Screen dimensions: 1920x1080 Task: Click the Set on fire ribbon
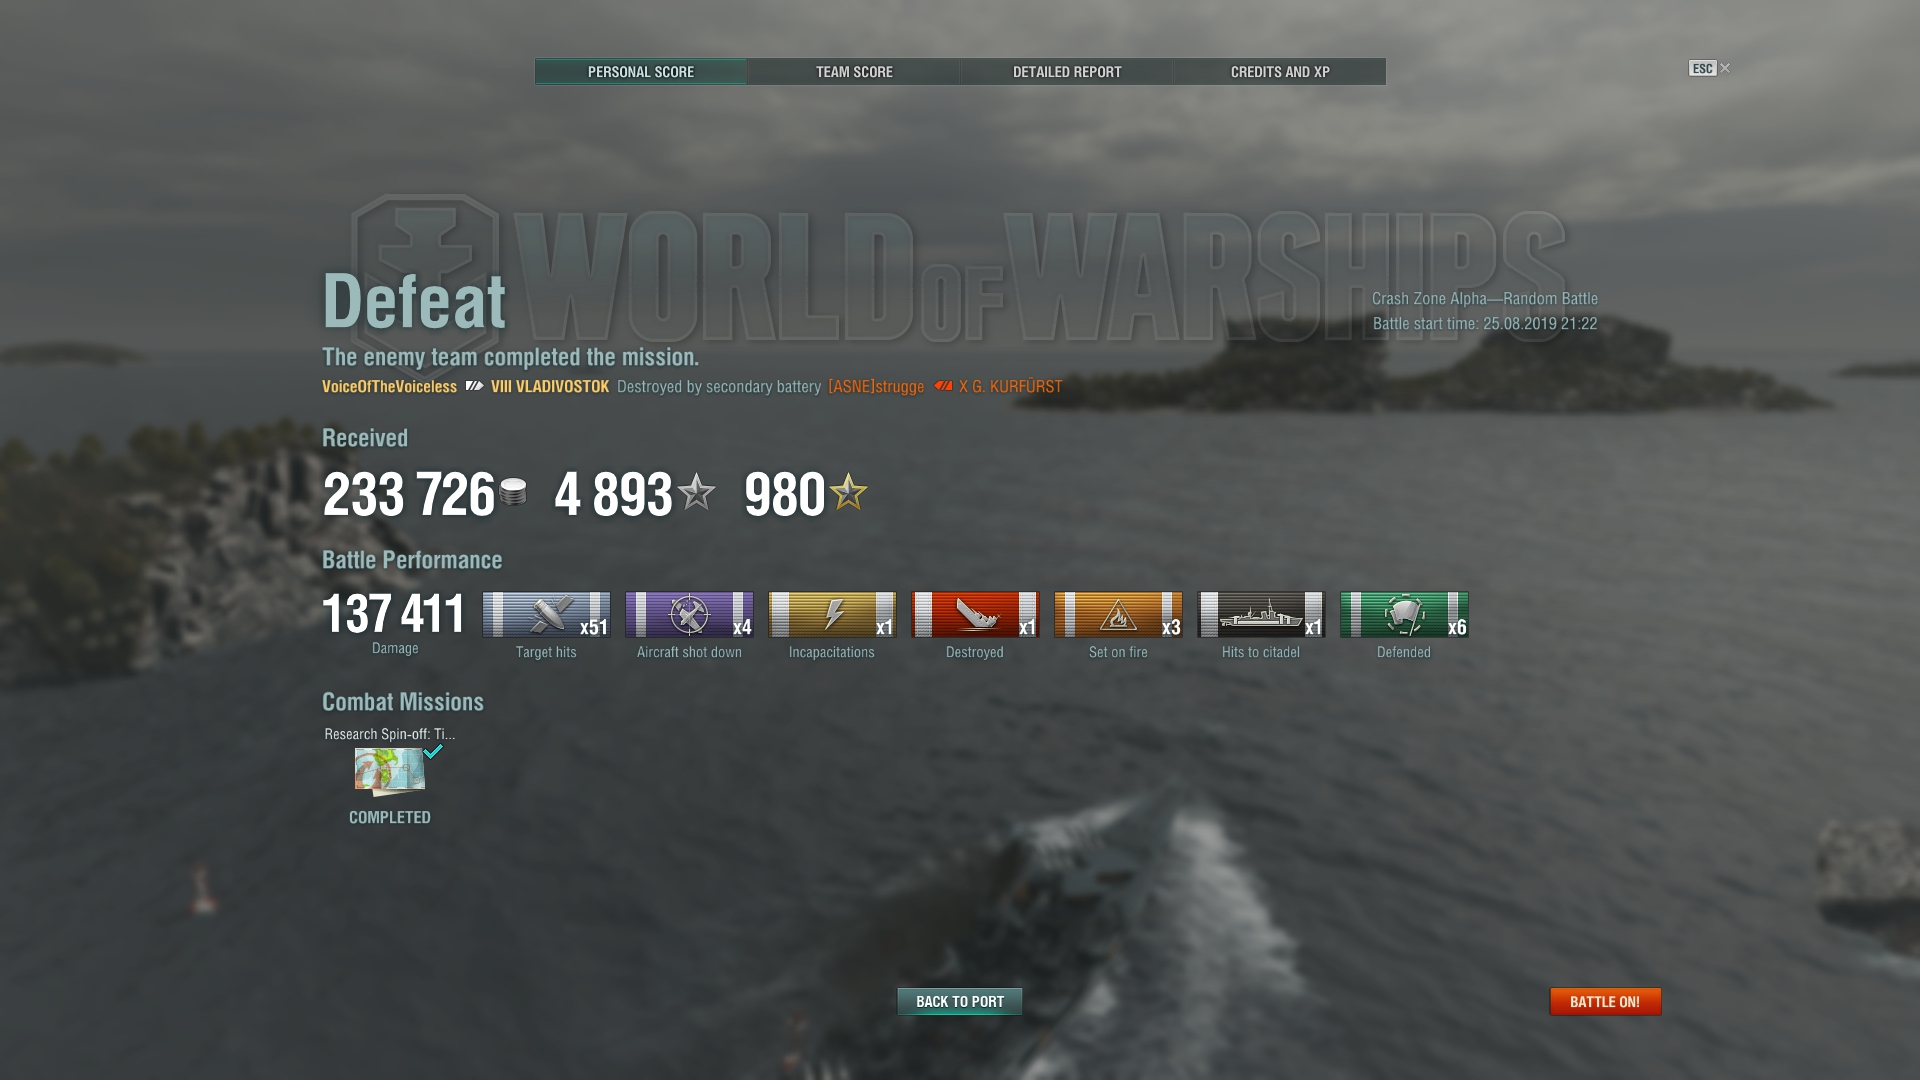[x=1118, y=614]
